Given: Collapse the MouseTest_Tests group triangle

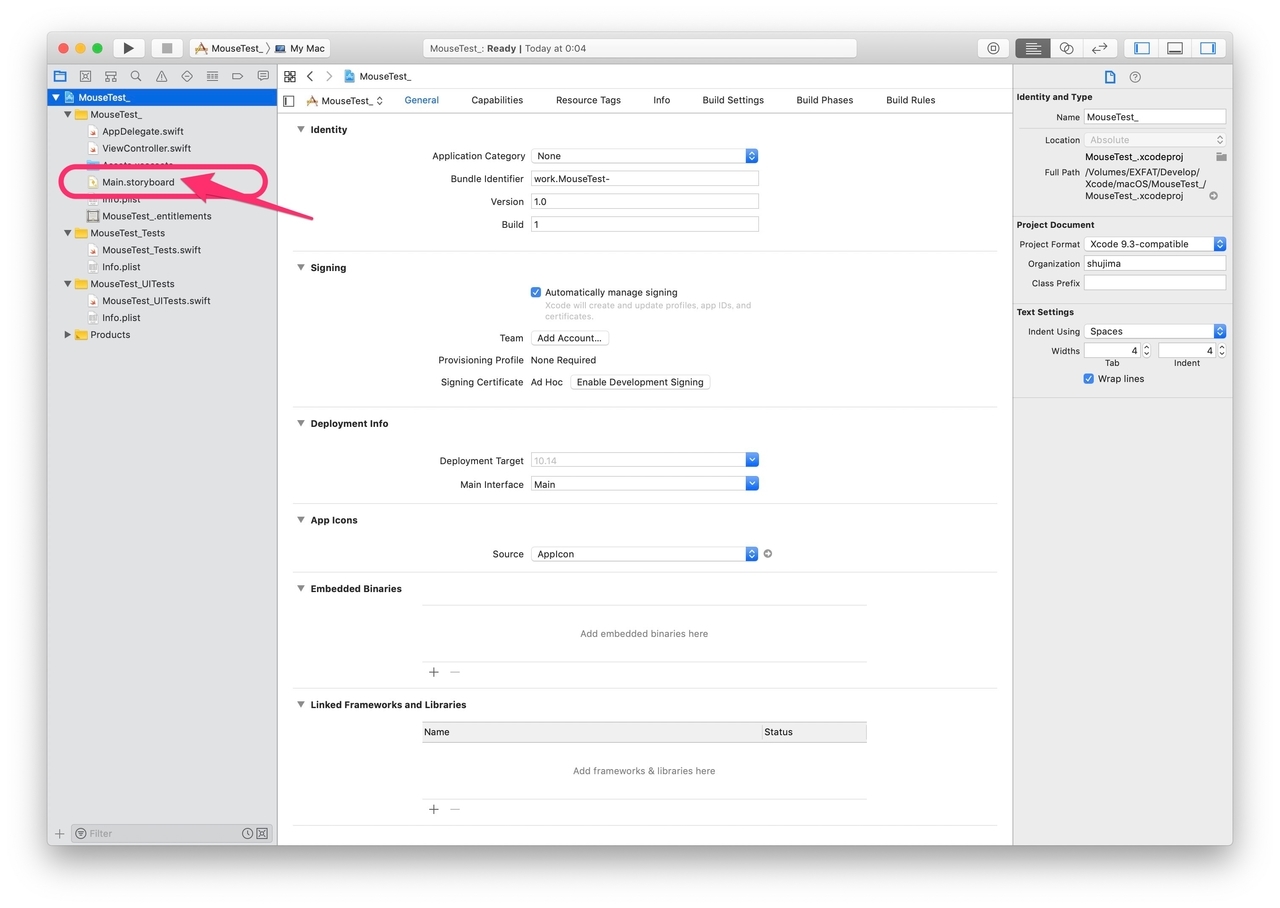Looking at the screenshot, I should click(68, 233).
